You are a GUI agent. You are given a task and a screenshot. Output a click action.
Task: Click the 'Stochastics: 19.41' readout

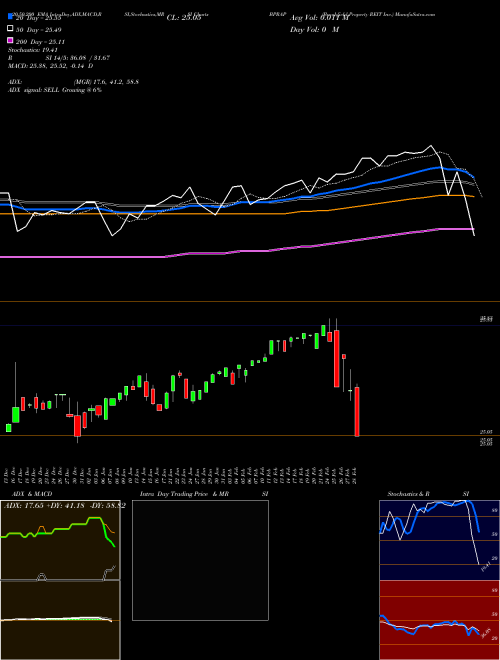[x=33, y=50]
